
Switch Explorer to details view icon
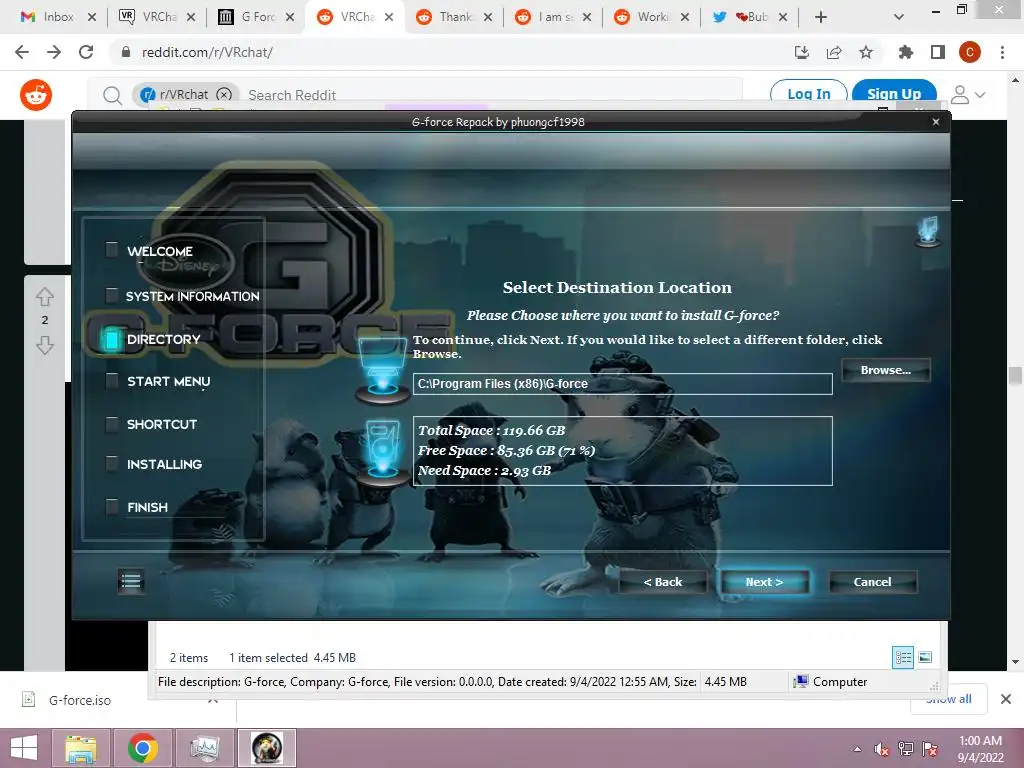click(903, 657)
